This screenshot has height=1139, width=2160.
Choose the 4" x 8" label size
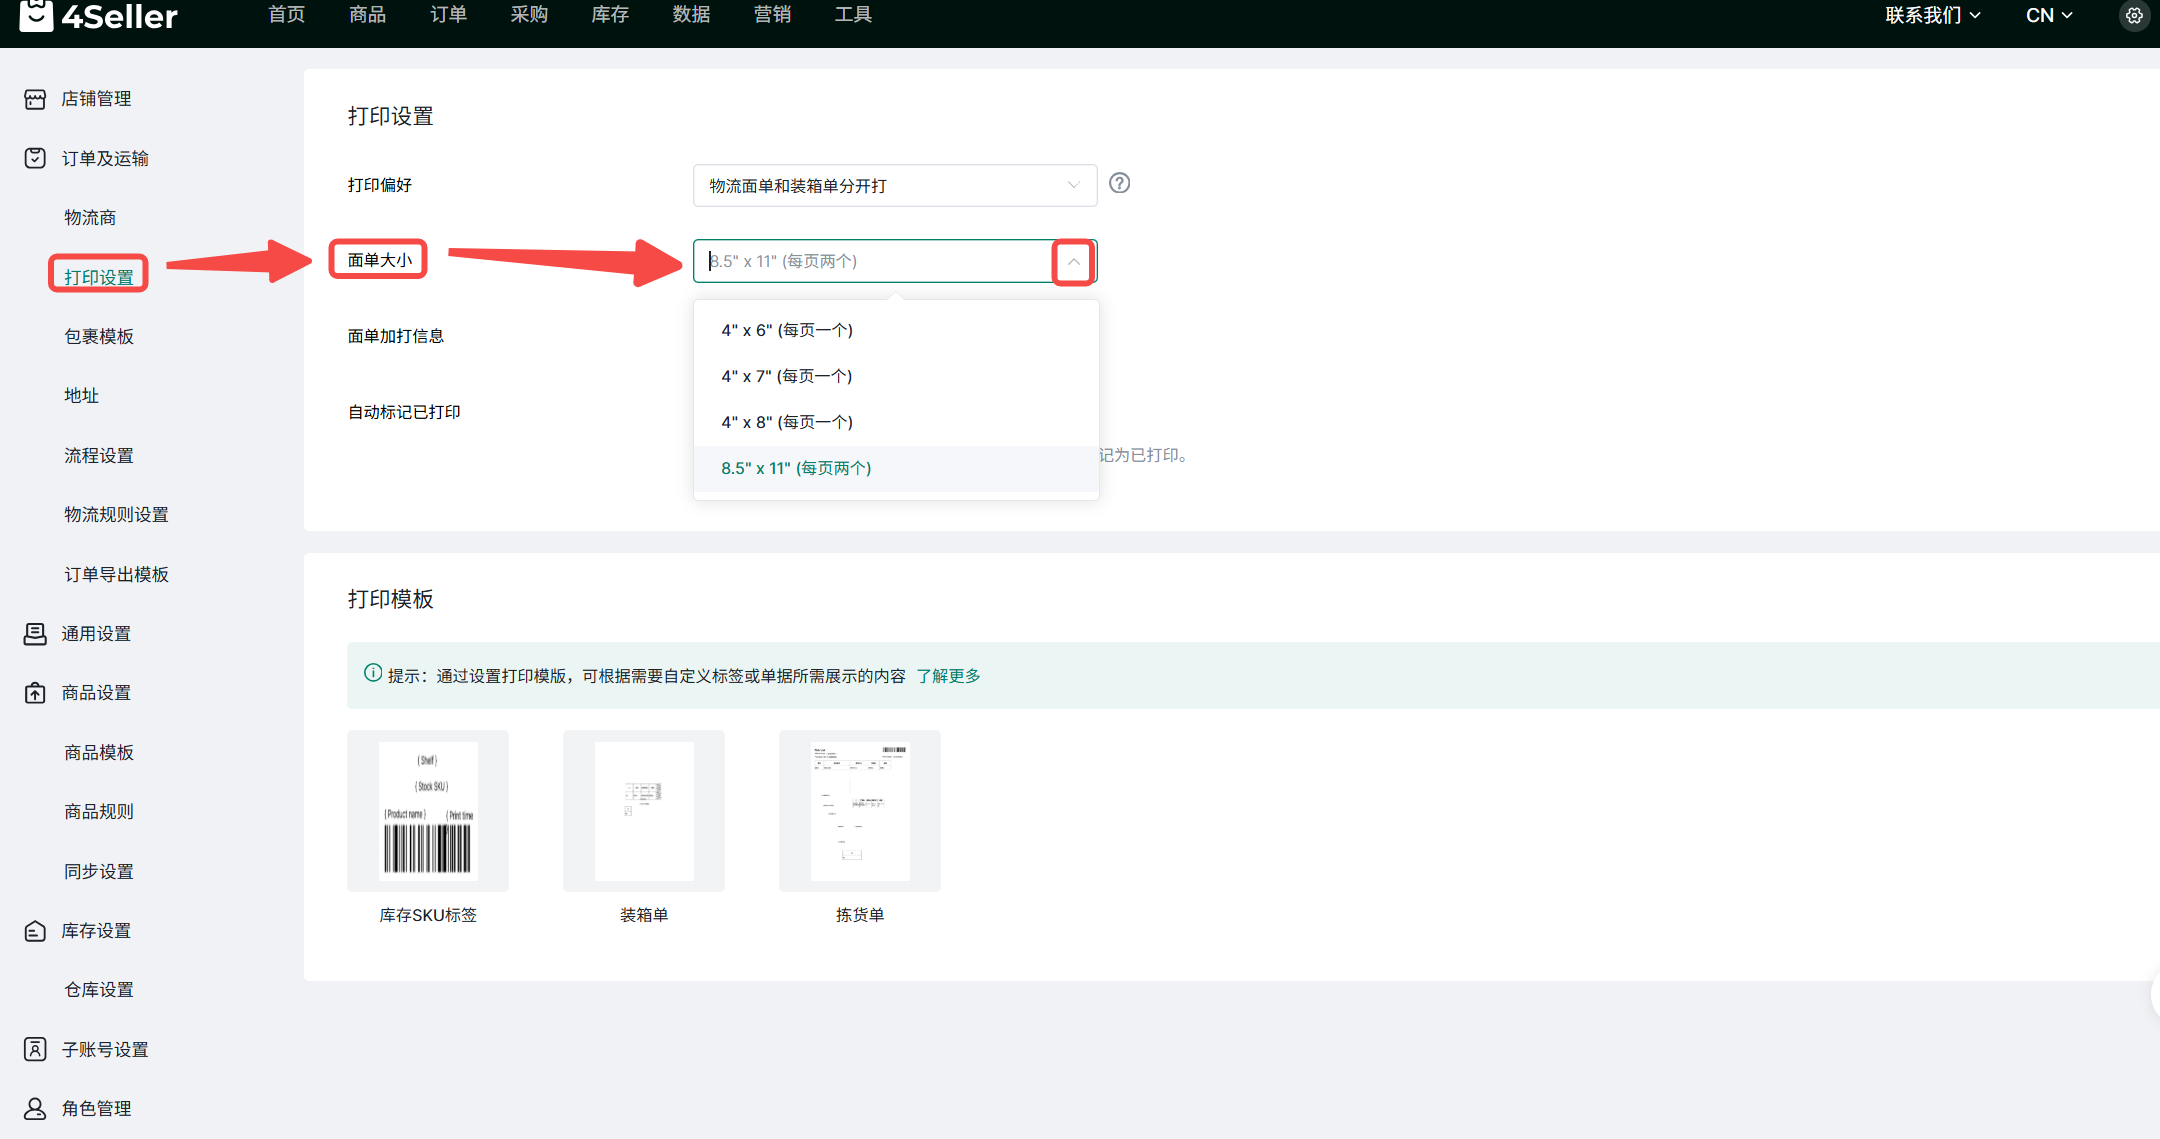pyautogui.click(x=787, y=422)
